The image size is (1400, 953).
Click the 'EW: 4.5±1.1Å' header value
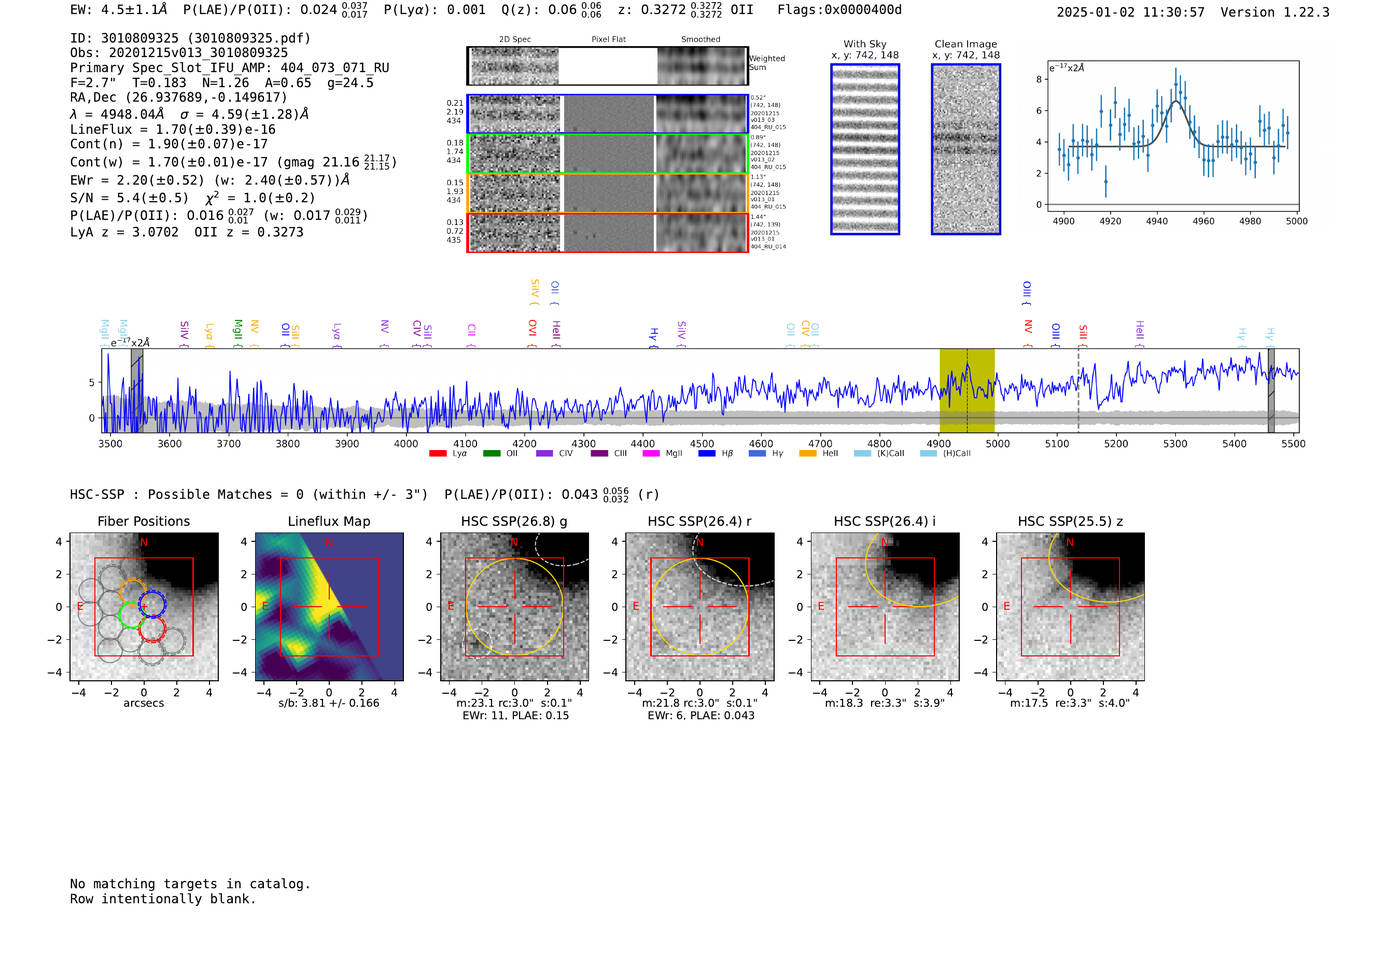(x=119, y=10)
